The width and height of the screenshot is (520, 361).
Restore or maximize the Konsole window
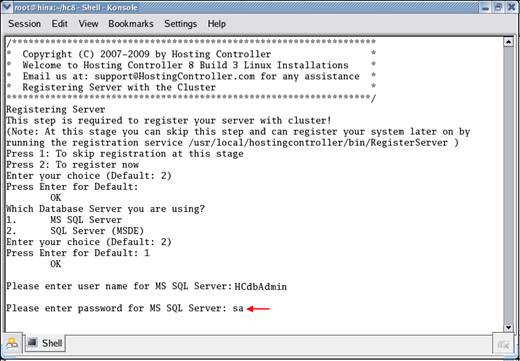click(498, 7)
